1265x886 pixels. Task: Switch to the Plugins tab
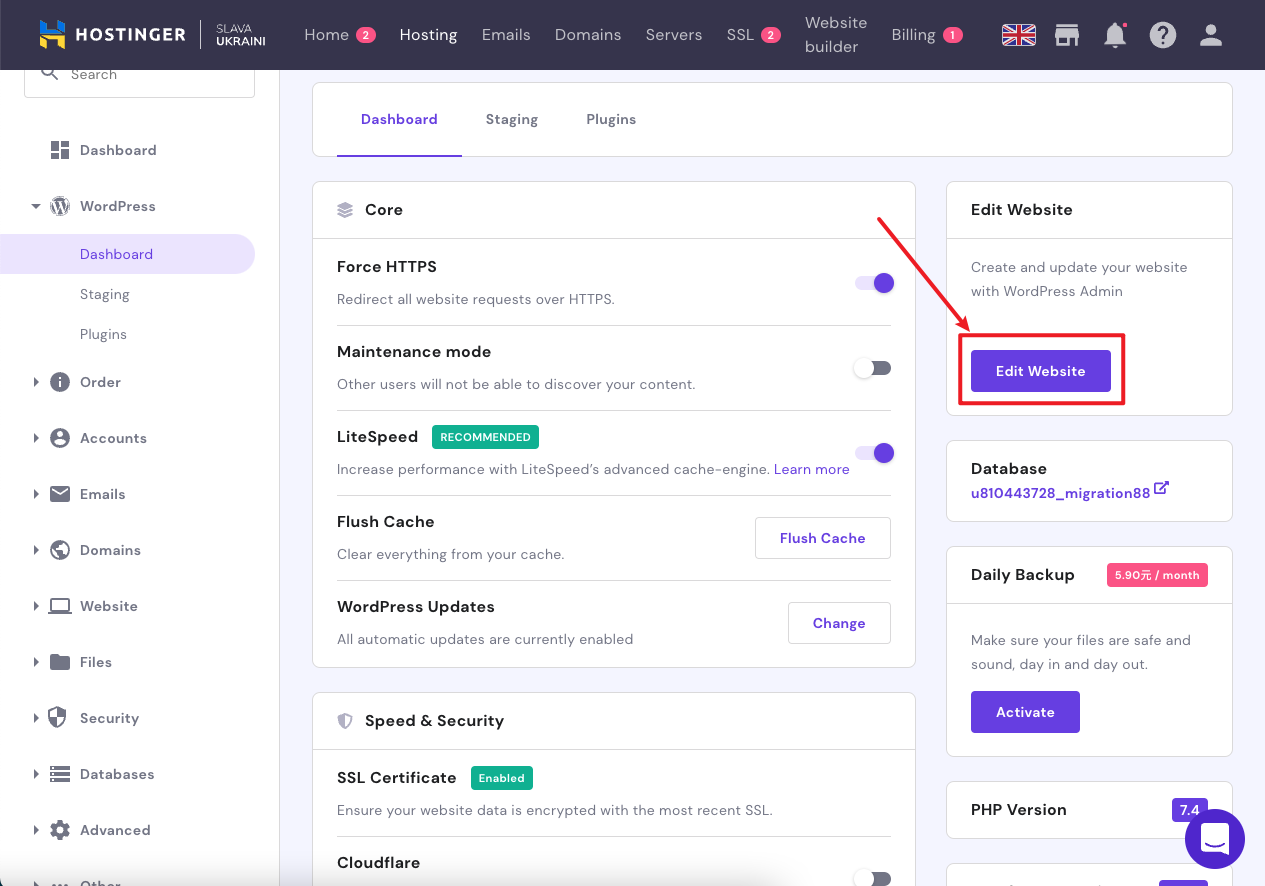point(611,119)
